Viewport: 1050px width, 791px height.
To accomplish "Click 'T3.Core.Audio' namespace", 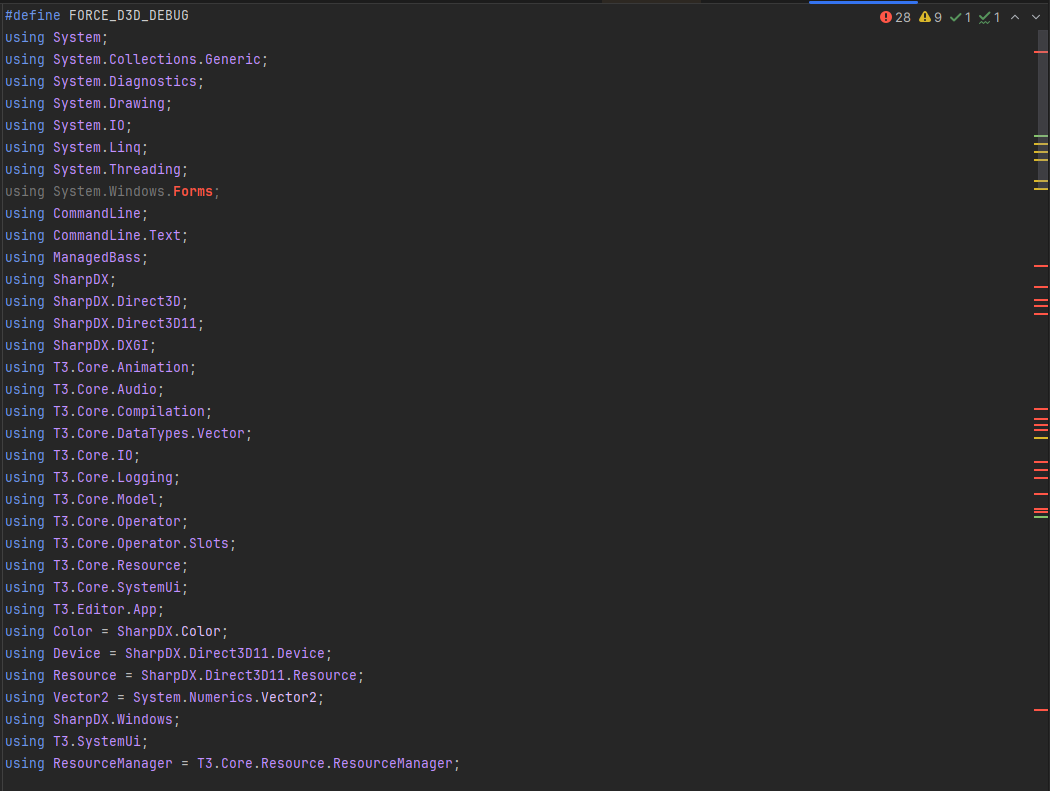I will pyautogui.click(x=104, y=390).
